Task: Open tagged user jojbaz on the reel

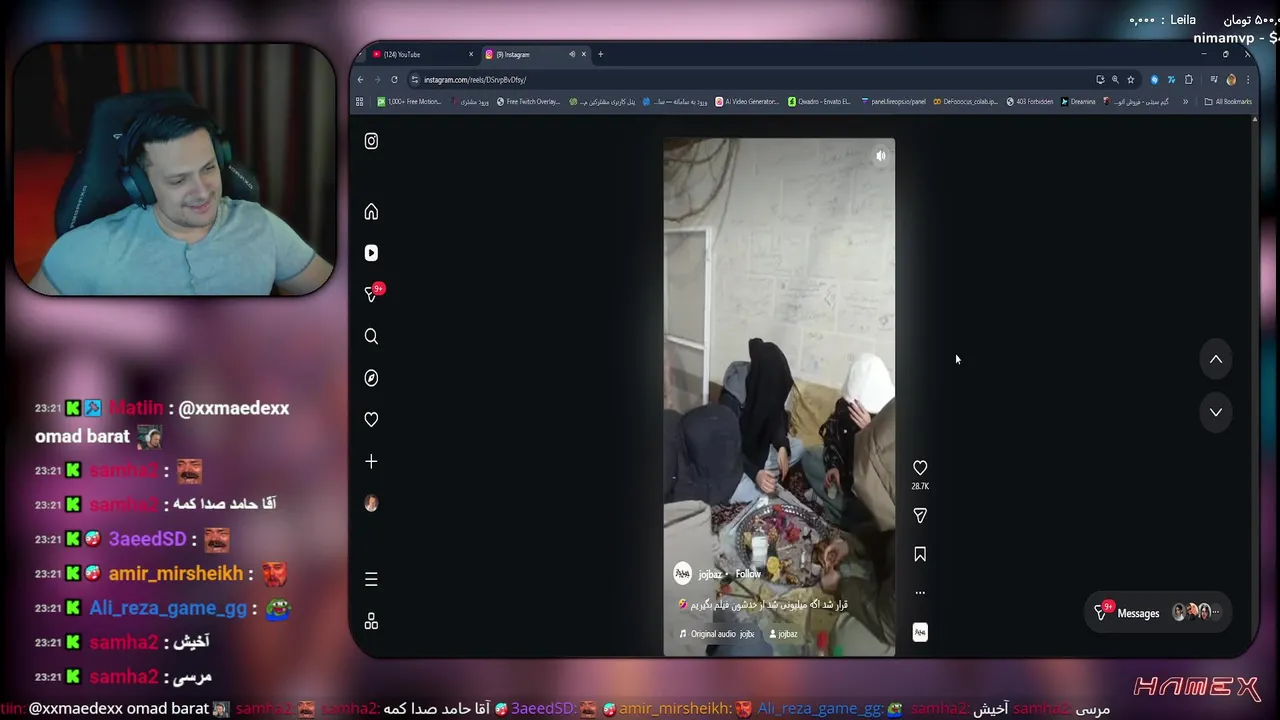Action: point(783,634)
